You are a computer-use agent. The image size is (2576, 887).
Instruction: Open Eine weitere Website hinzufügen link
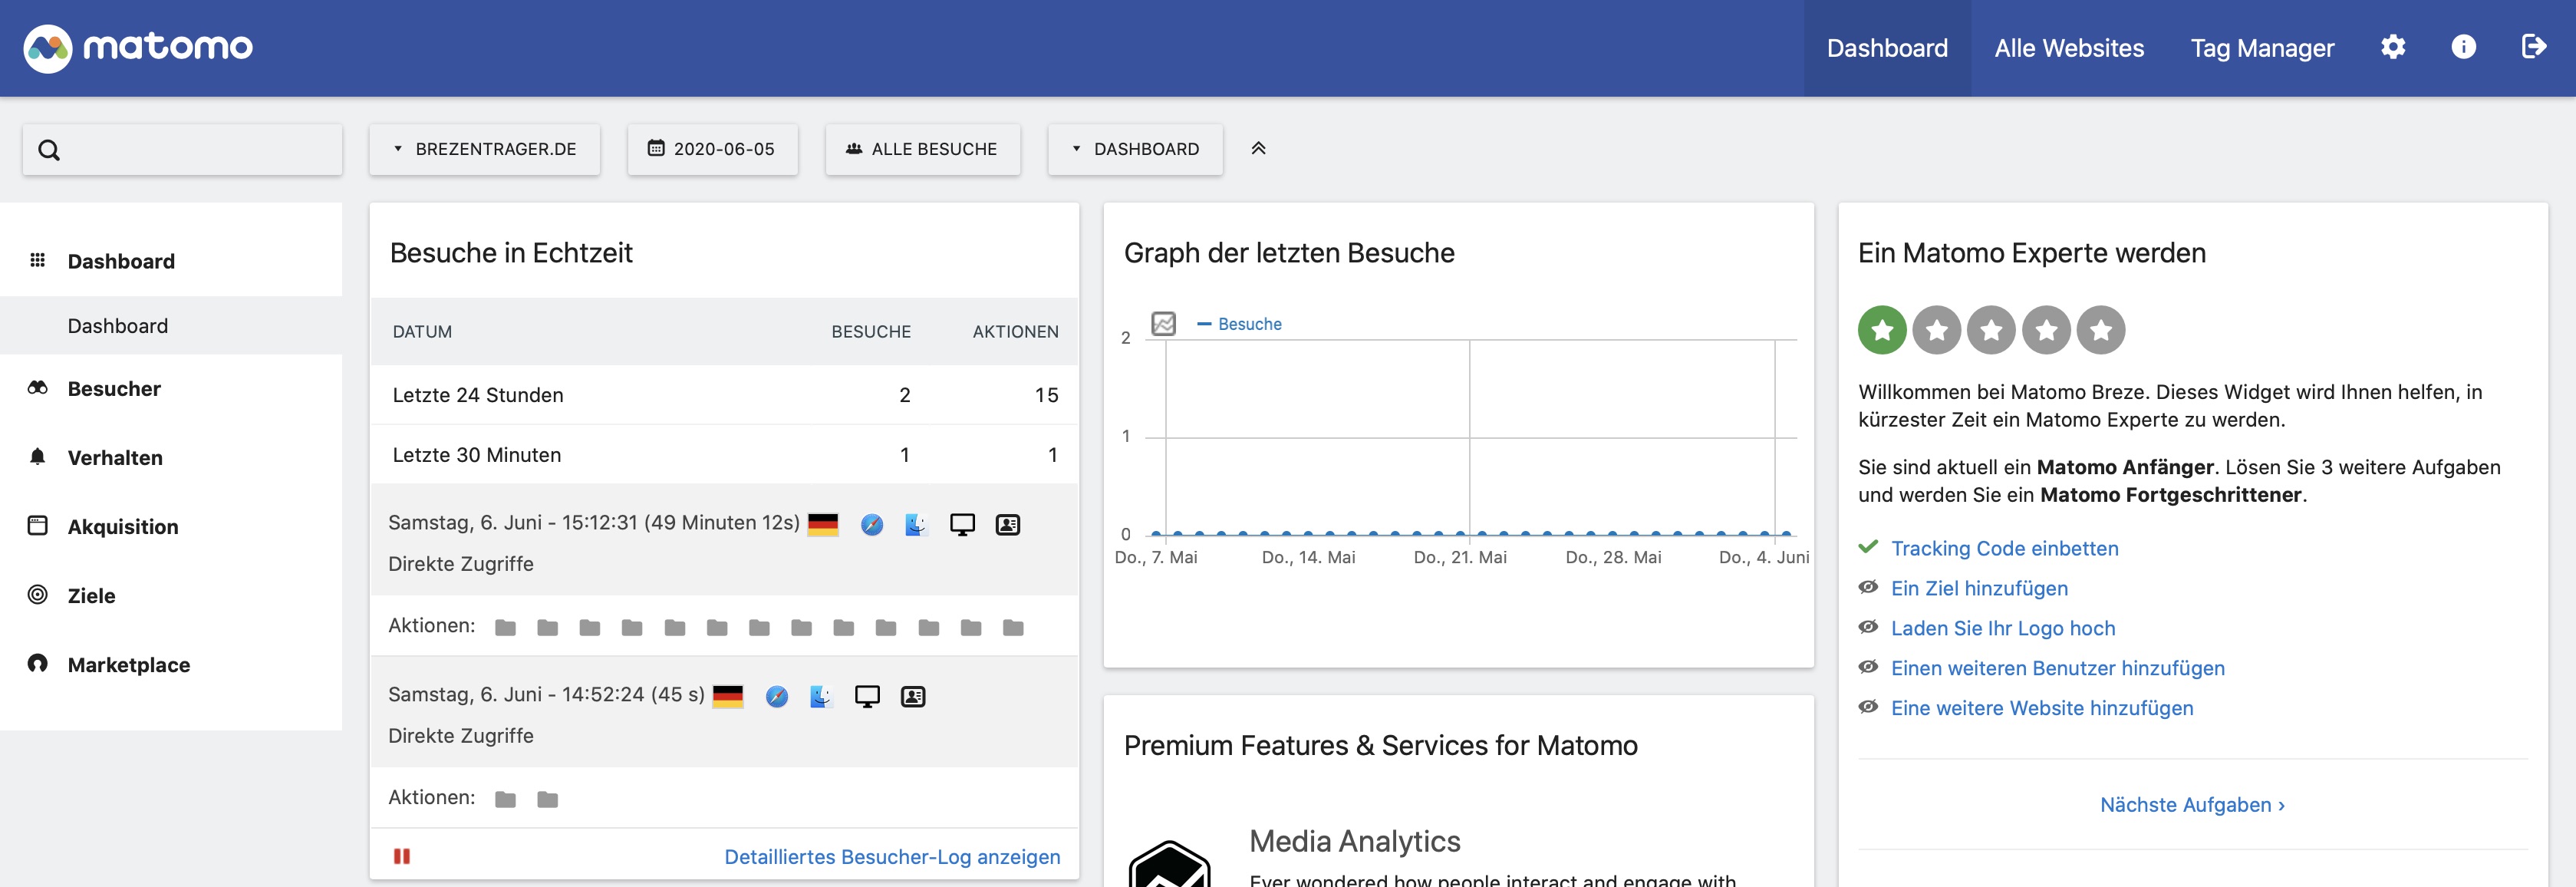[x=2042, y=708]
